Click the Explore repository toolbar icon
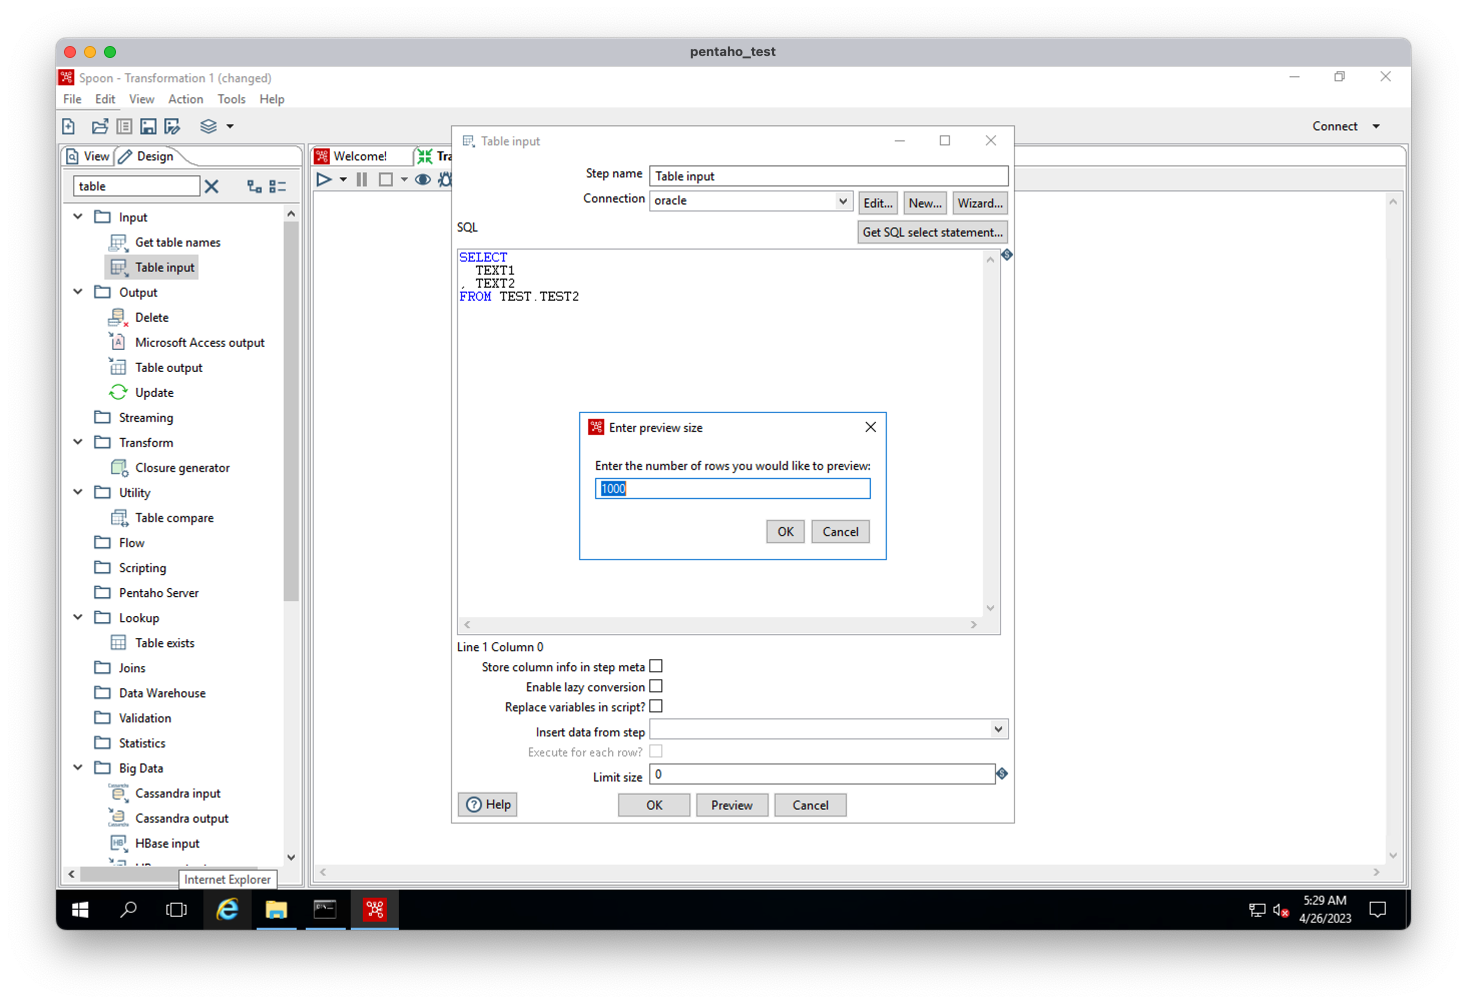Image resolution: width=1467 pixels, height=1004 pixels. tap(124, 126)
